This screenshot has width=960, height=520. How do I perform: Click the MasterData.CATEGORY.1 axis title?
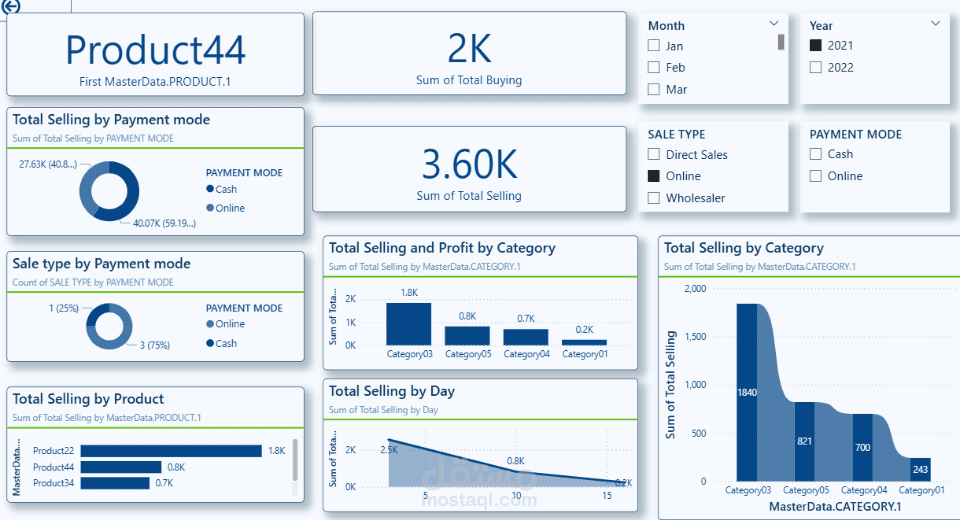point(835,507)
